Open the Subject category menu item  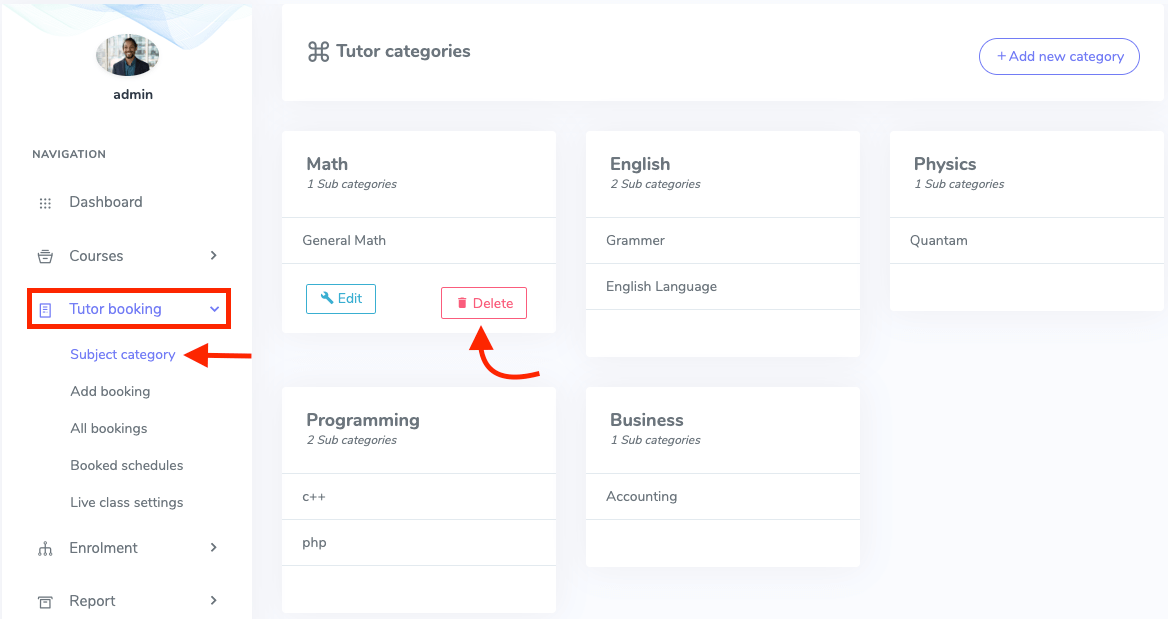[x=122, y=354]
